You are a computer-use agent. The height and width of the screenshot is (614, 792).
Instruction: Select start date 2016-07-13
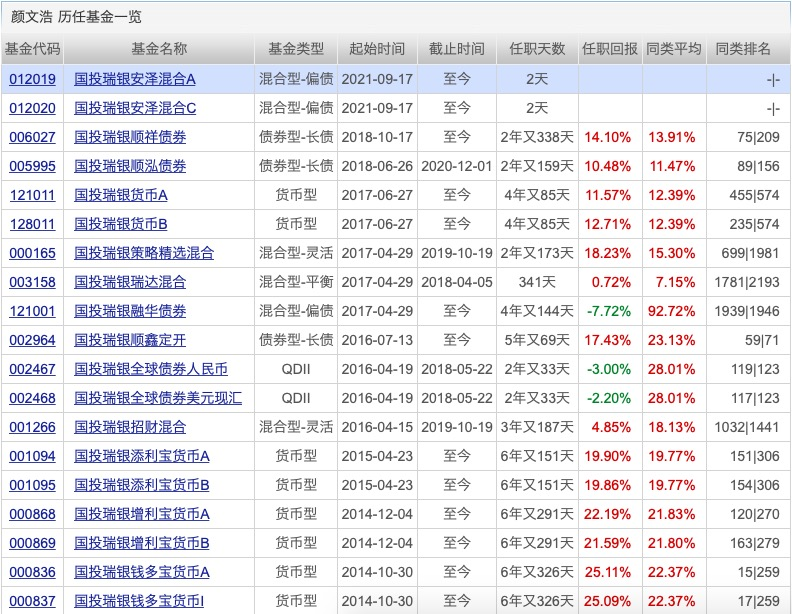pyautogui.click(x=377, y=340)
